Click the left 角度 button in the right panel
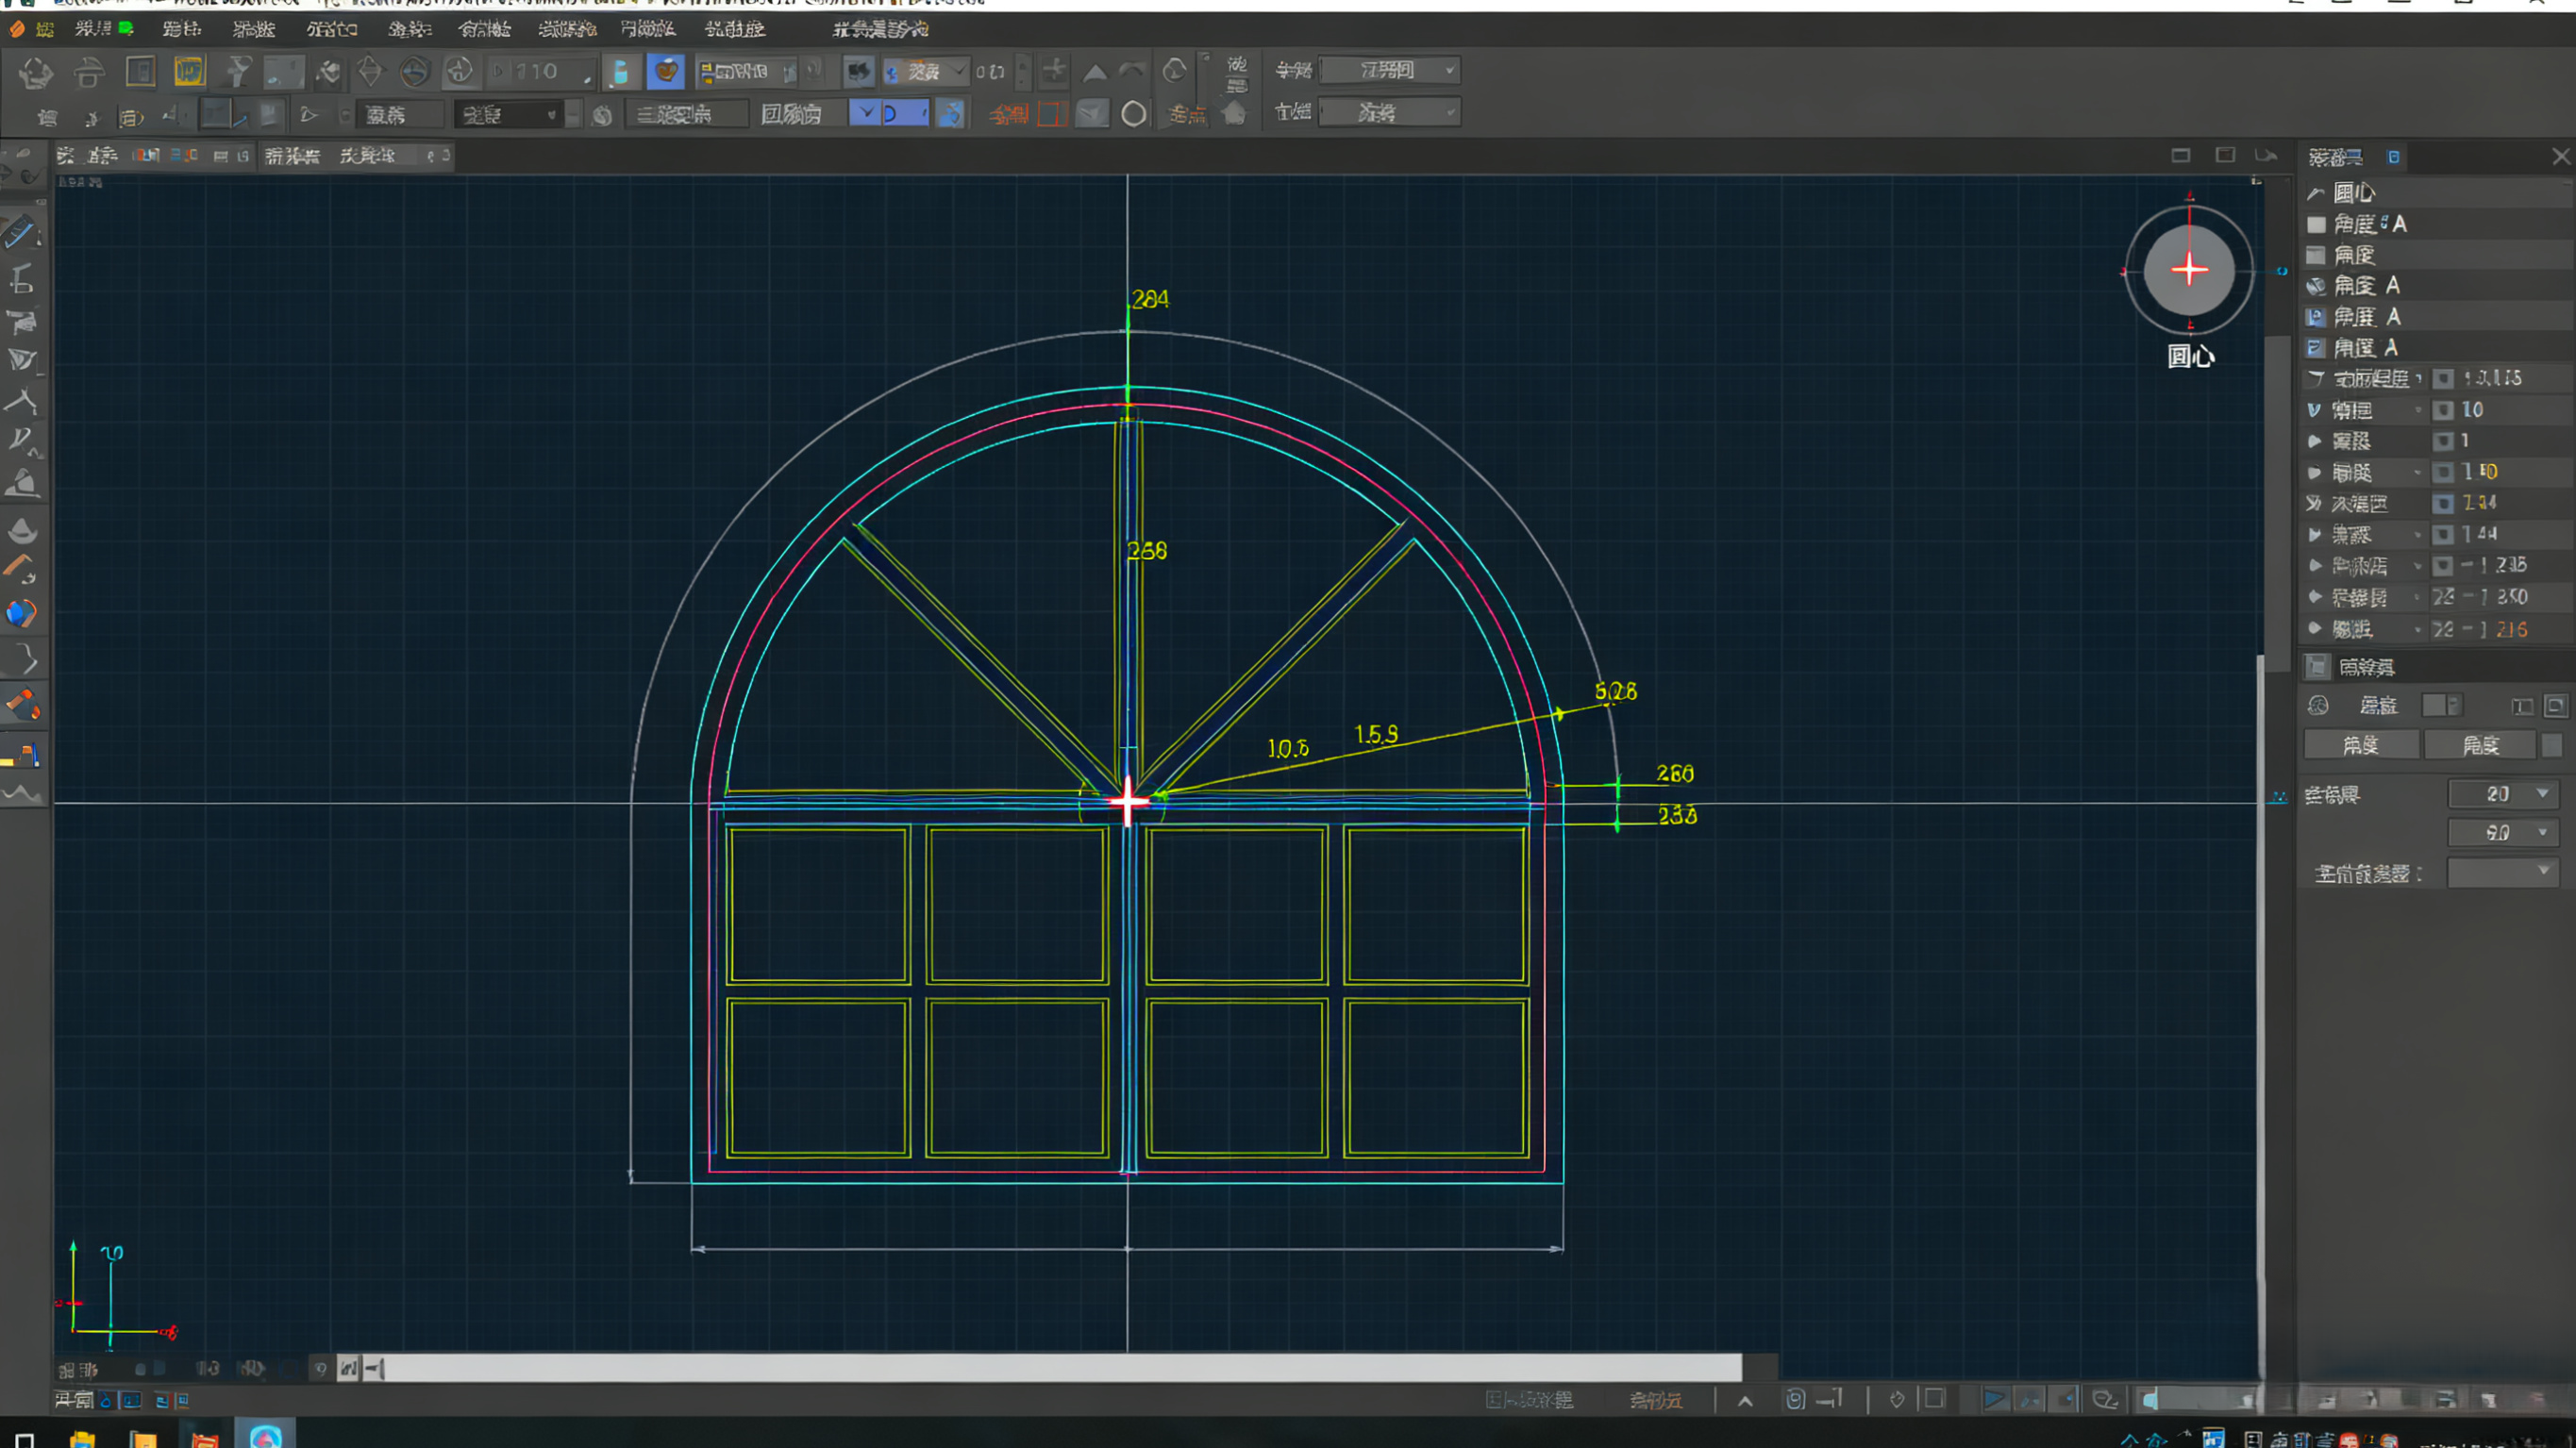 coord(2361,745)
